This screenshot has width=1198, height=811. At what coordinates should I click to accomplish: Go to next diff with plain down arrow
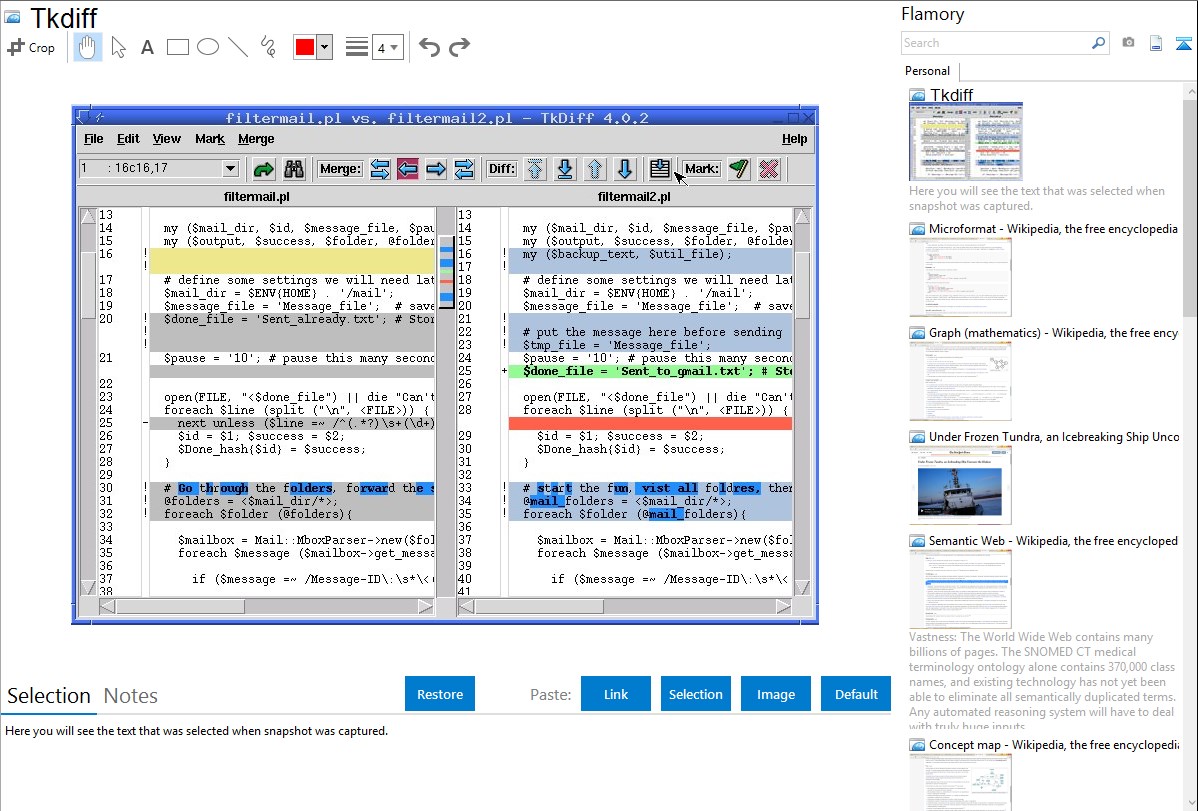[624, 169]
